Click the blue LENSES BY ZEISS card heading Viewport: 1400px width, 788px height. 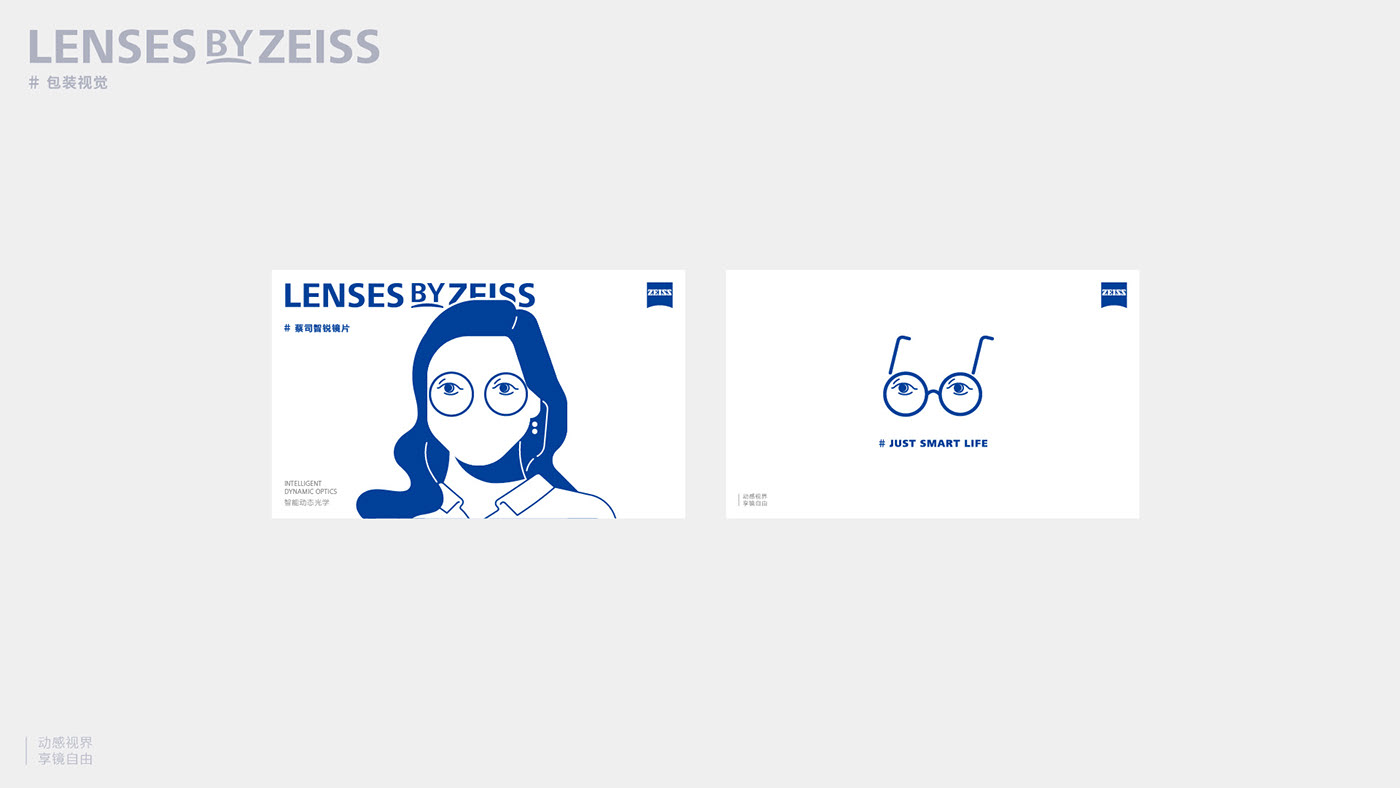(409, 294)
